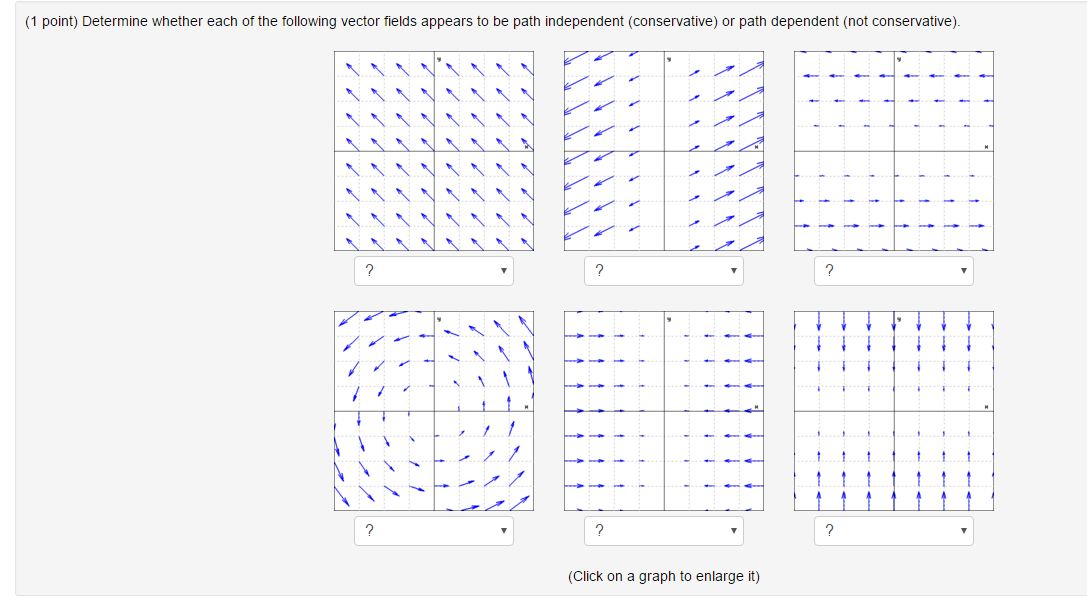The image size is (1087, 598).
Task: Expand the dropdown arrow for the last vector field
Action: tap(964, 531)
